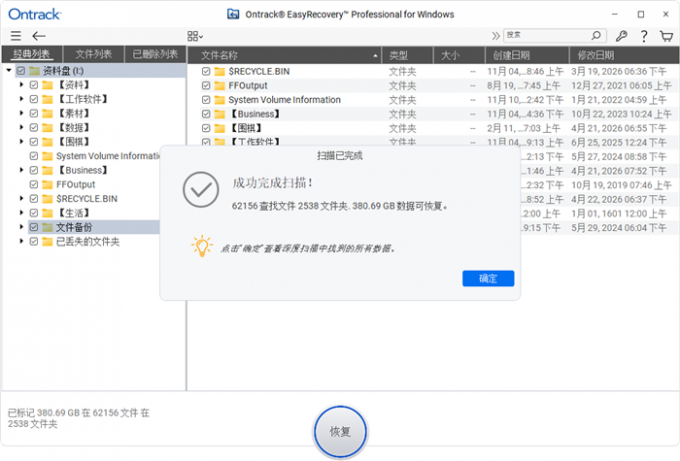Confirm dialog with 确定 button

point(488,278)
